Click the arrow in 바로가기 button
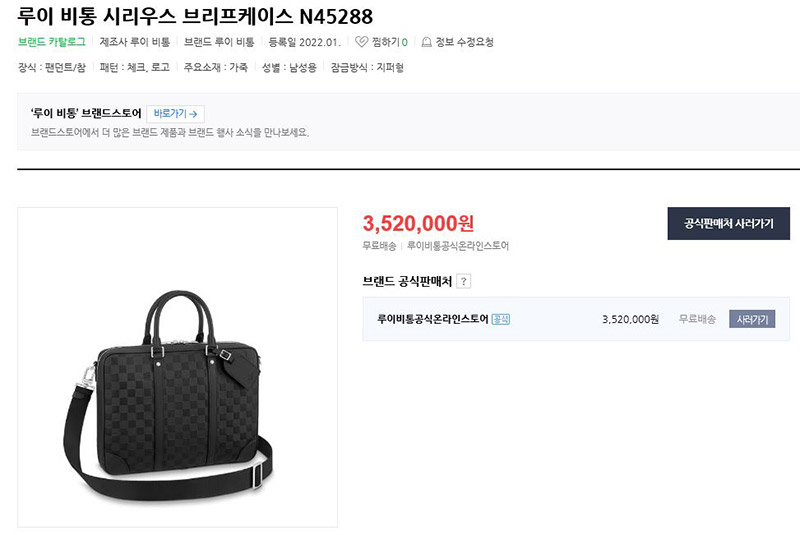Viewport: 800px width, 535px height. (x=193, y=114)
